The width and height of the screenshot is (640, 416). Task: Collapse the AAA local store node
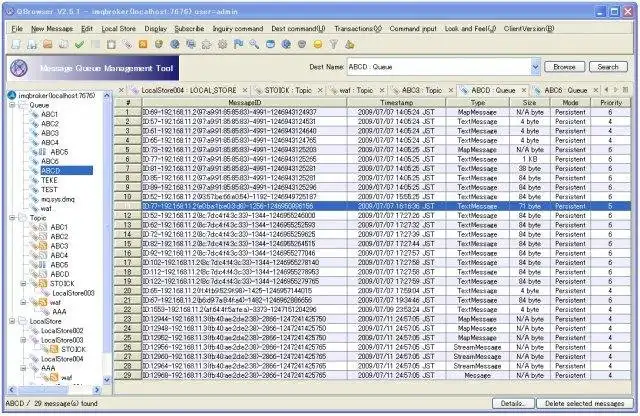23,368
